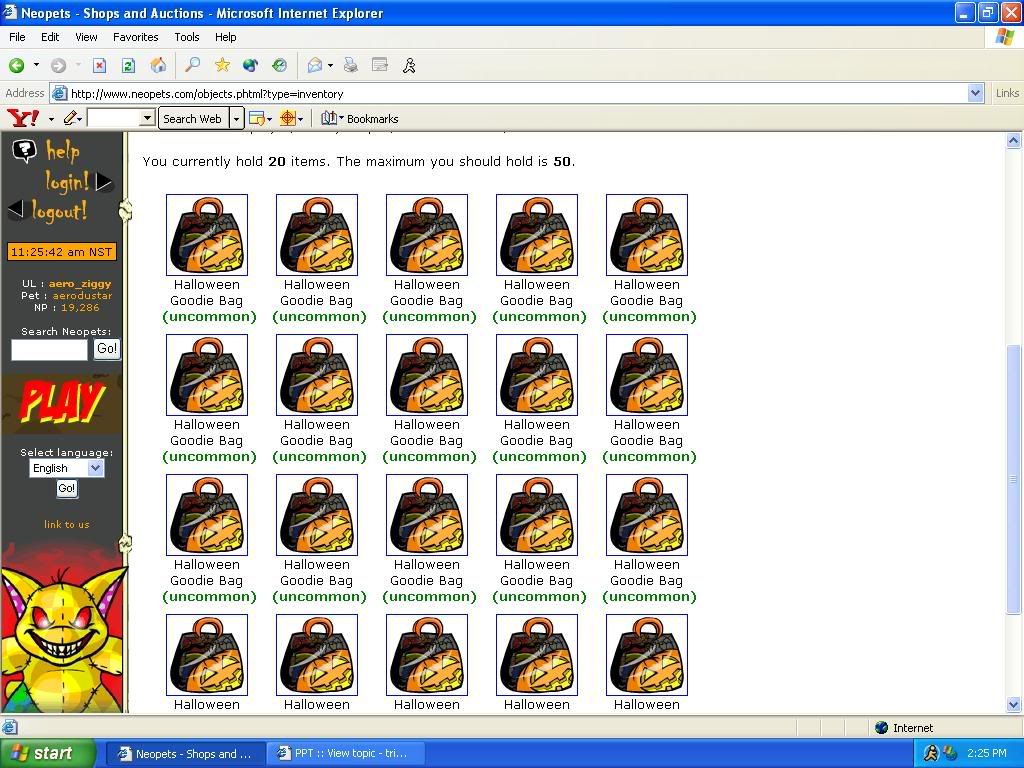Click the AIM Messenger running man icon
This screenshot has height=768, width=1024.
(409, 65)
